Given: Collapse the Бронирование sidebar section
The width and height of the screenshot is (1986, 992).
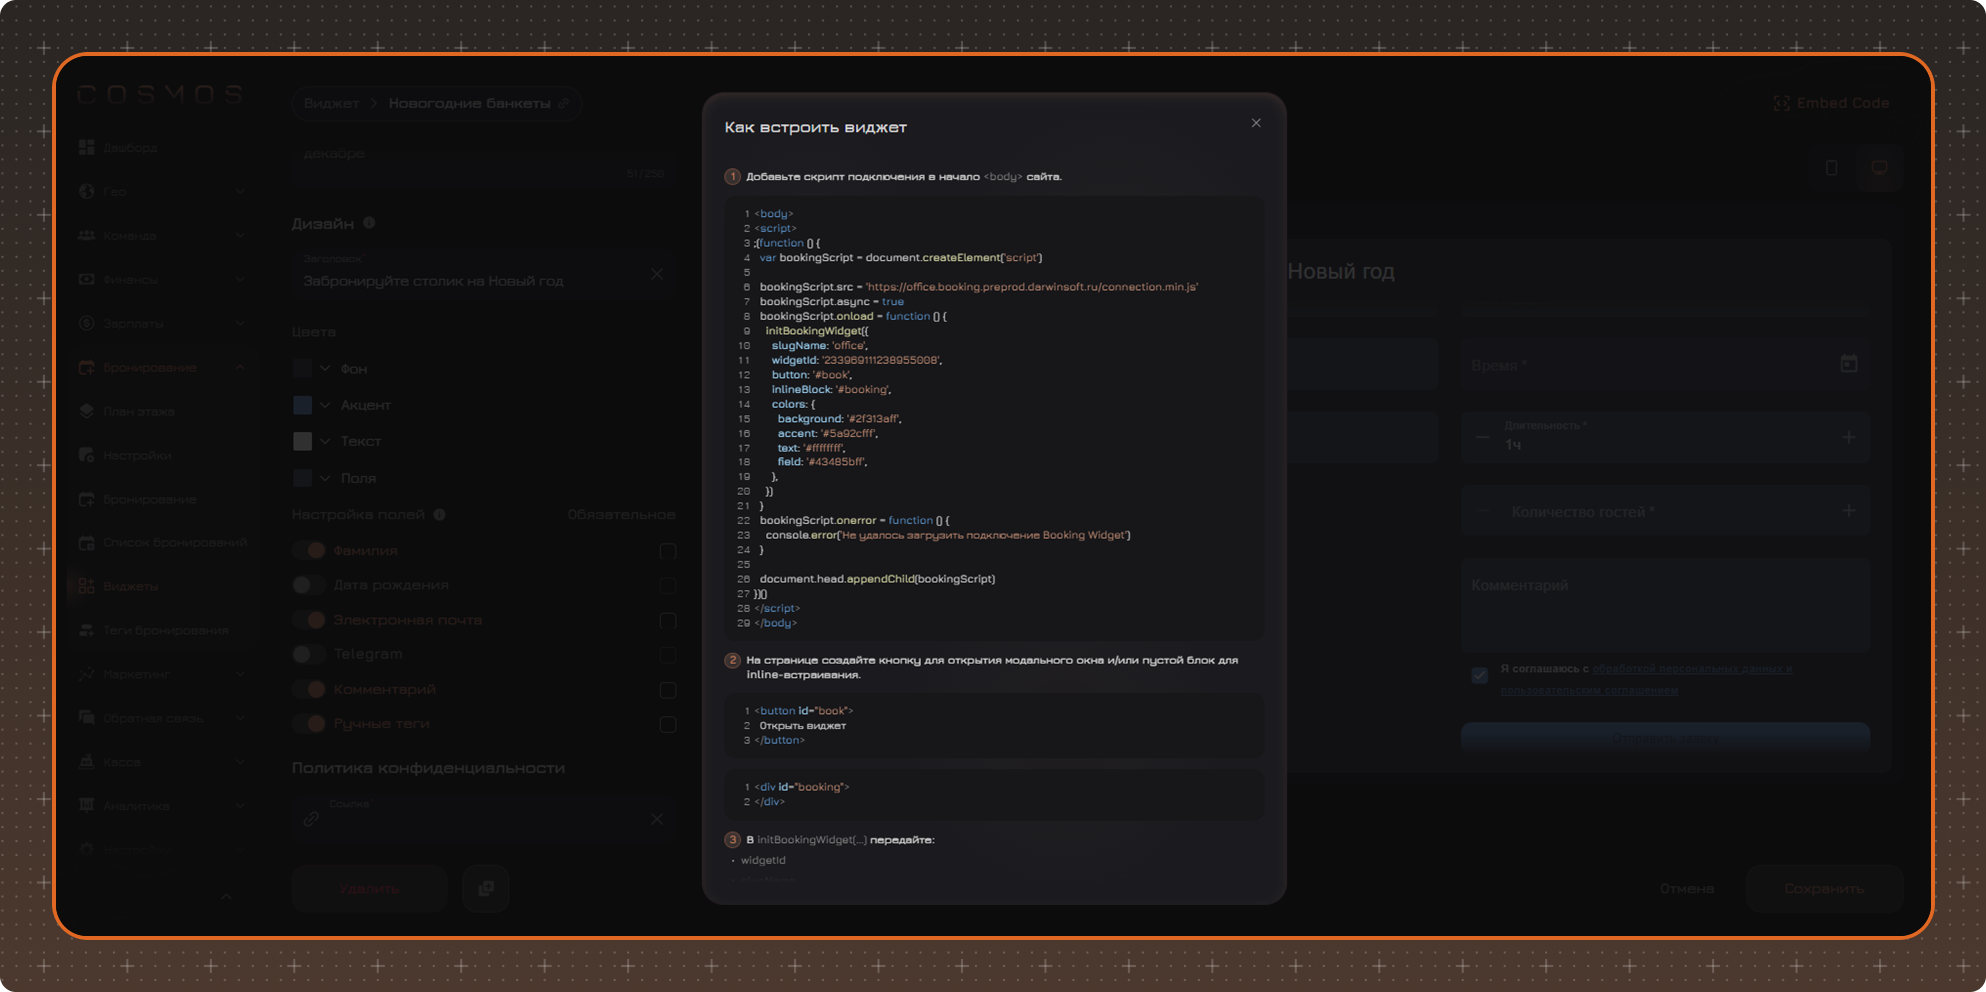Looking at the screenshot, I should (240, 367).
